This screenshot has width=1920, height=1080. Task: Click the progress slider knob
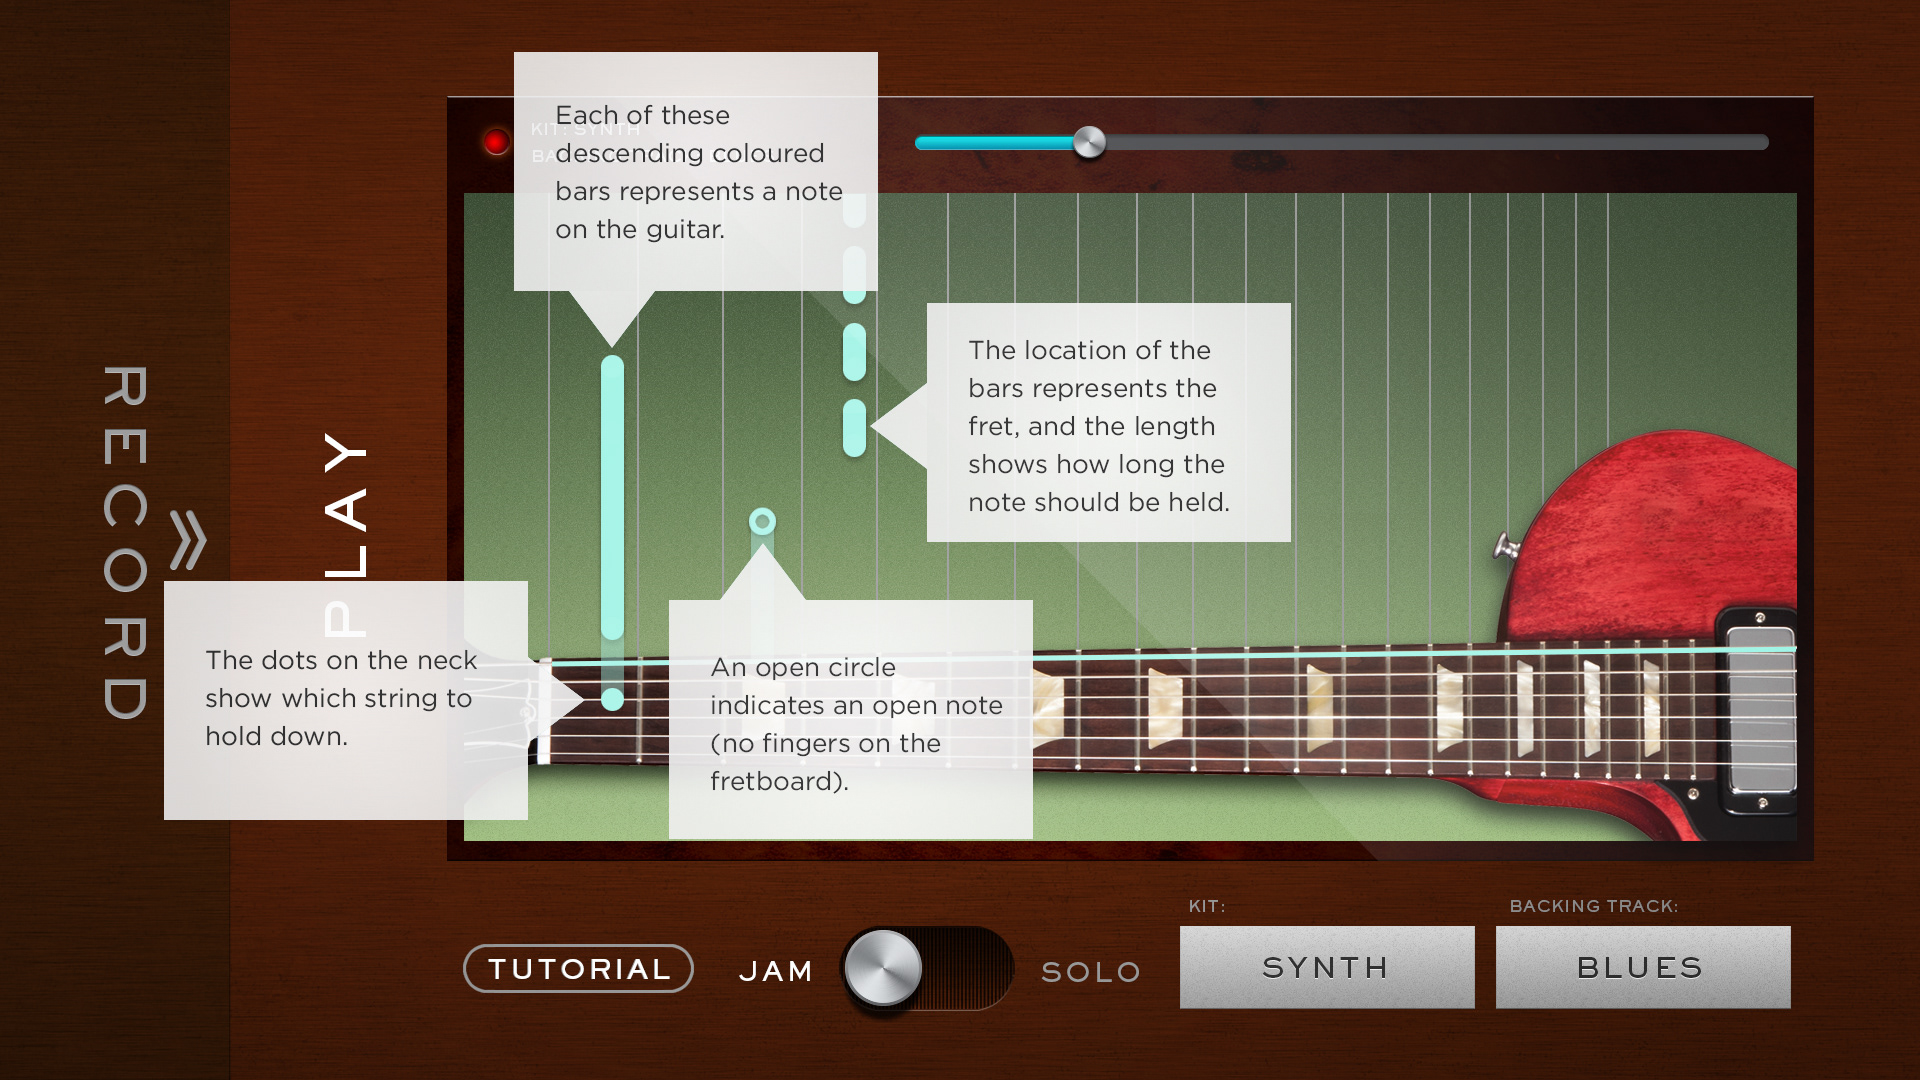(x=1089, y=142)
